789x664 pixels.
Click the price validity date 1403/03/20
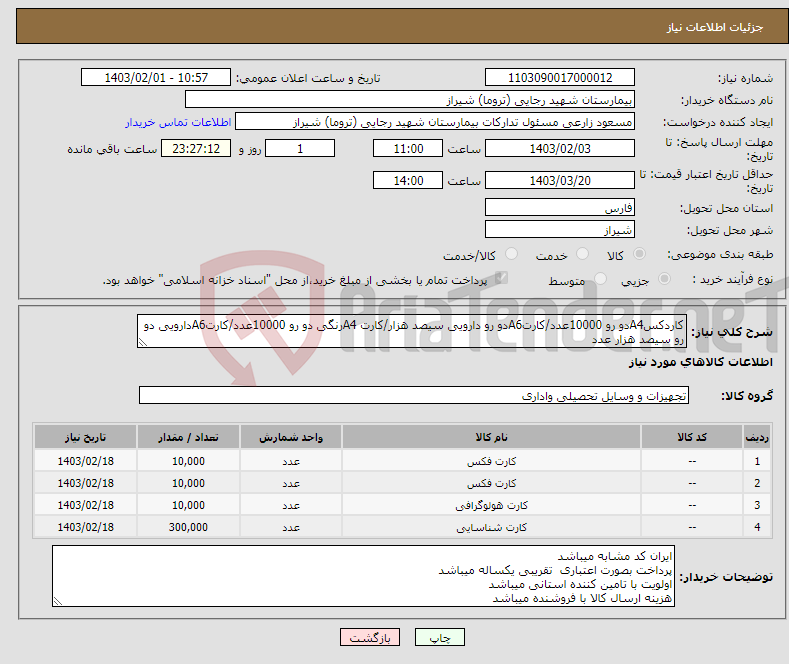[560, 180]
